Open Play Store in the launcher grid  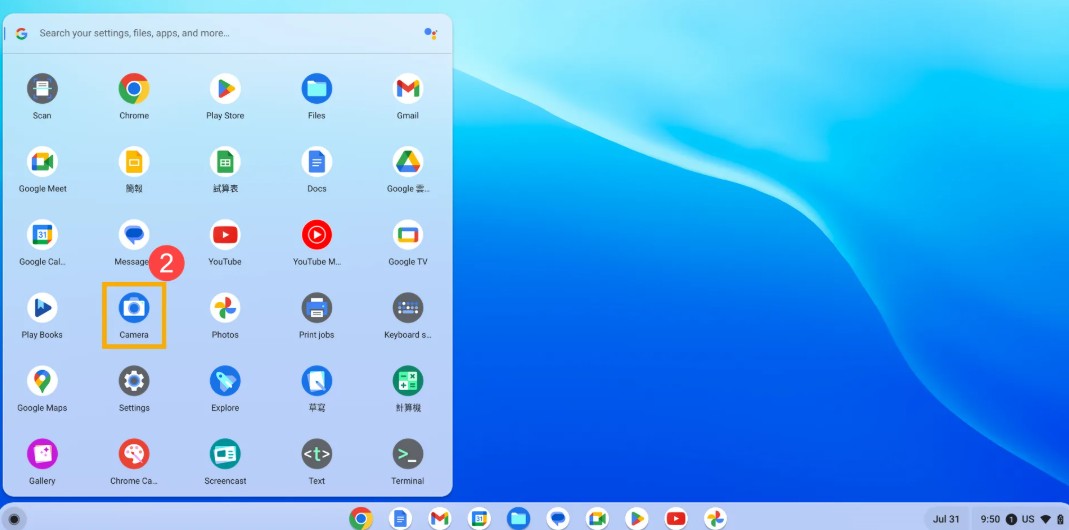tap(225, 89)
